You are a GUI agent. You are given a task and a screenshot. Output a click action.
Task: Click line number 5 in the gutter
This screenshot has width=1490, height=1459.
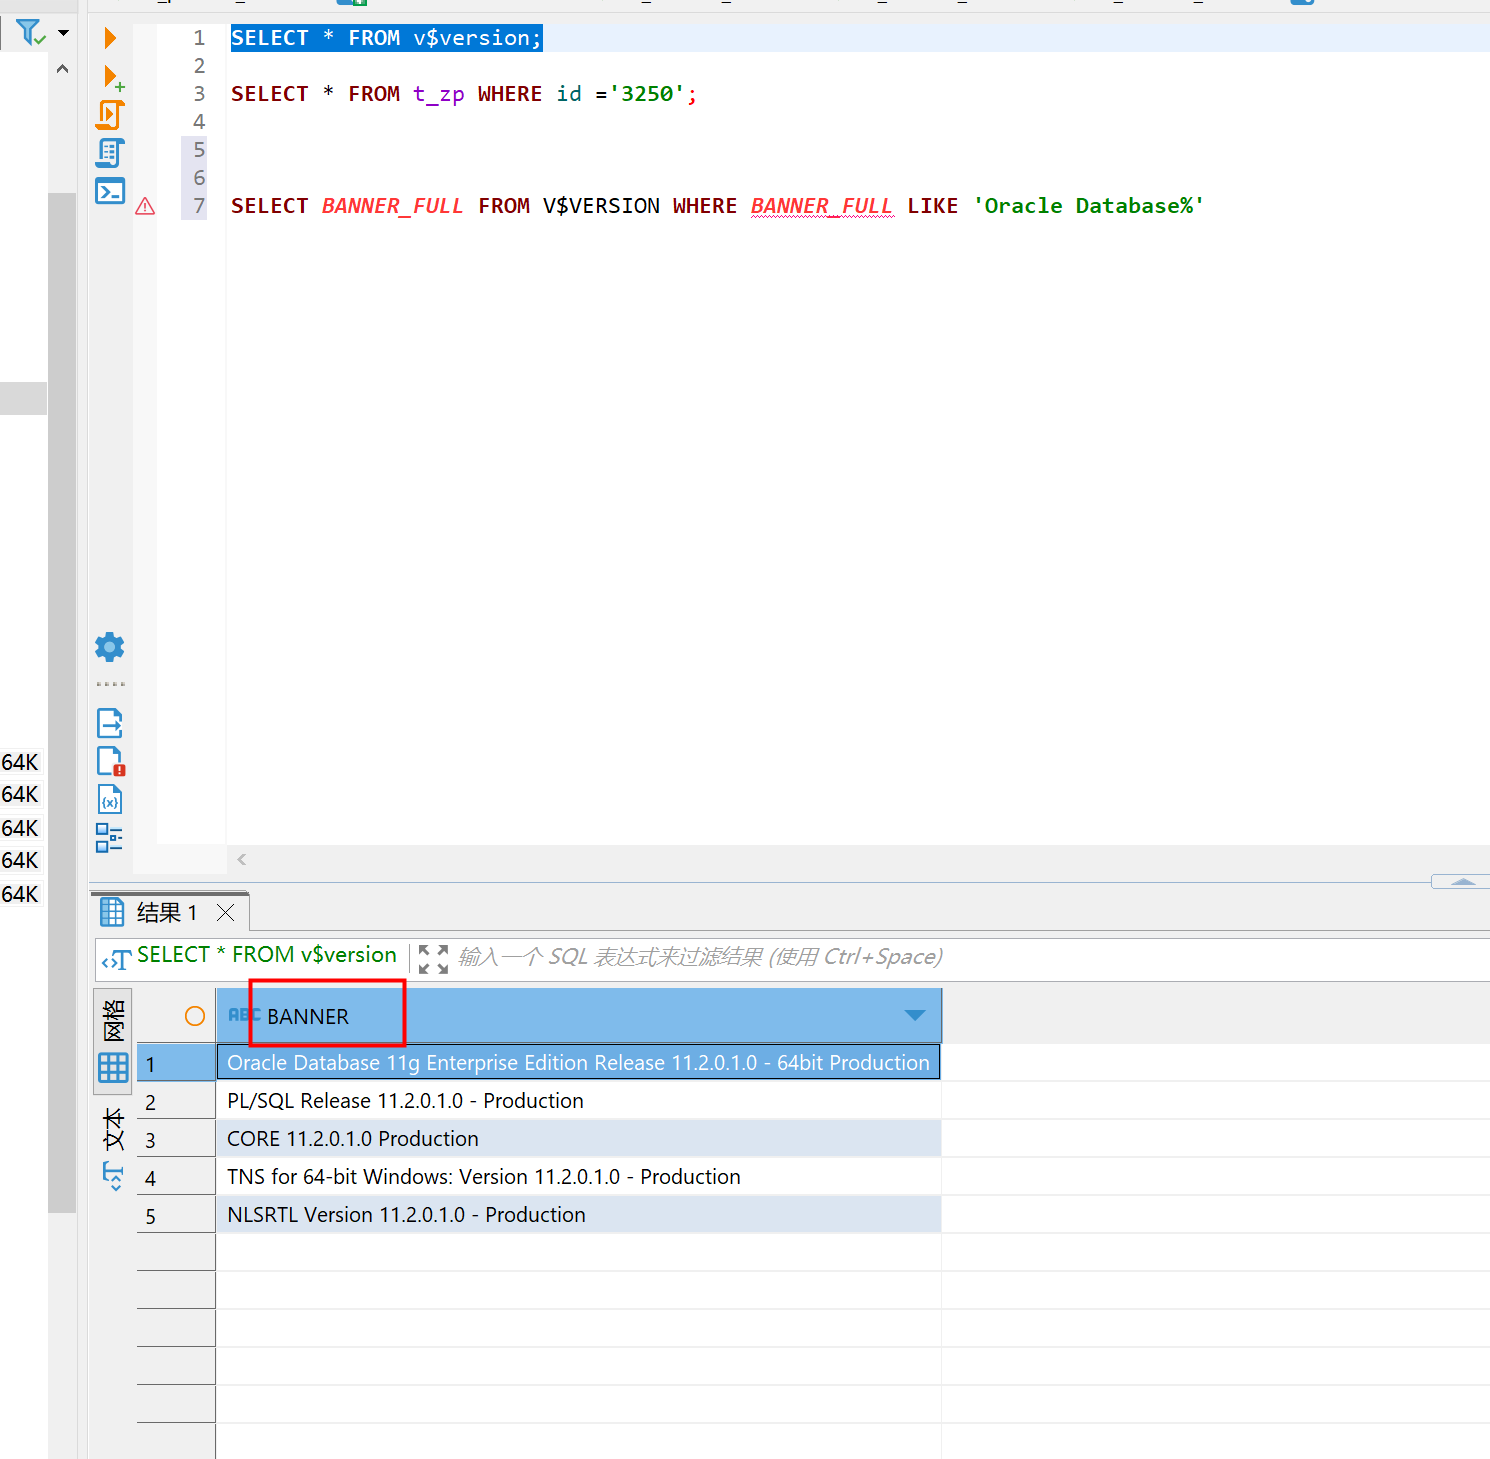tap(199, 150)
